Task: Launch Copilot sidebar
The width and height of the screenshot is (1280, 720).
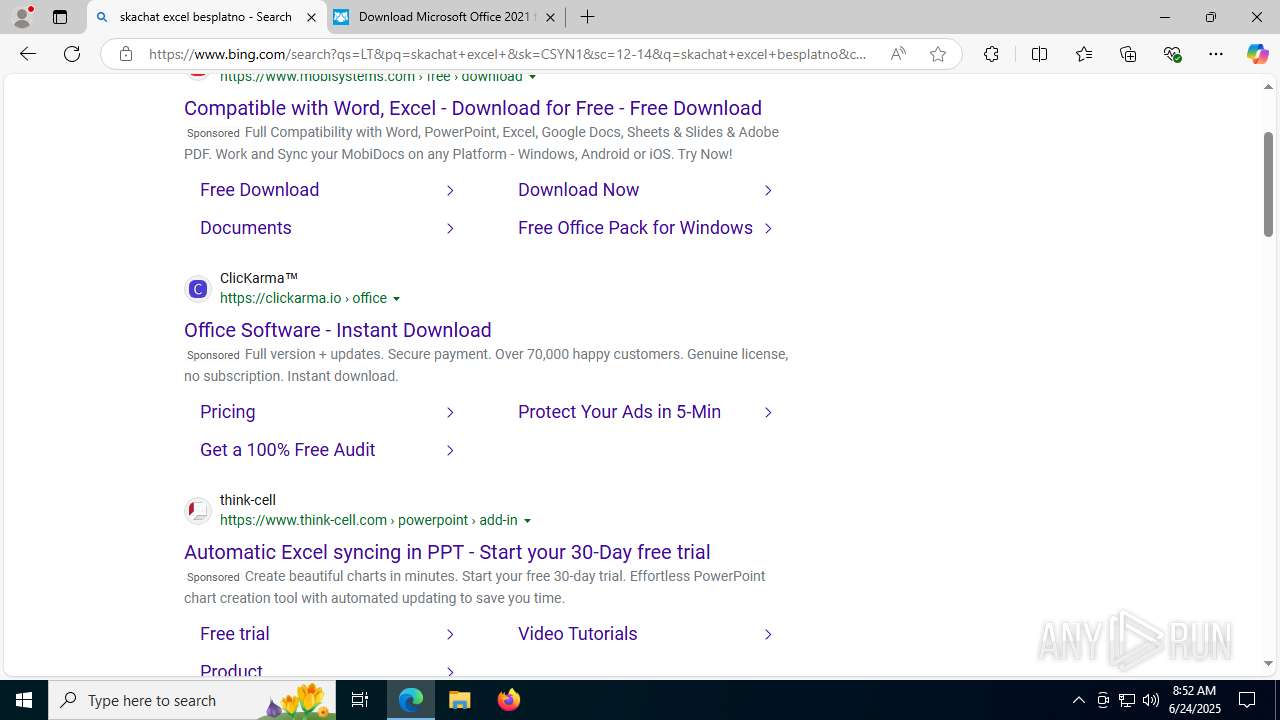Action: [1257, 54]
